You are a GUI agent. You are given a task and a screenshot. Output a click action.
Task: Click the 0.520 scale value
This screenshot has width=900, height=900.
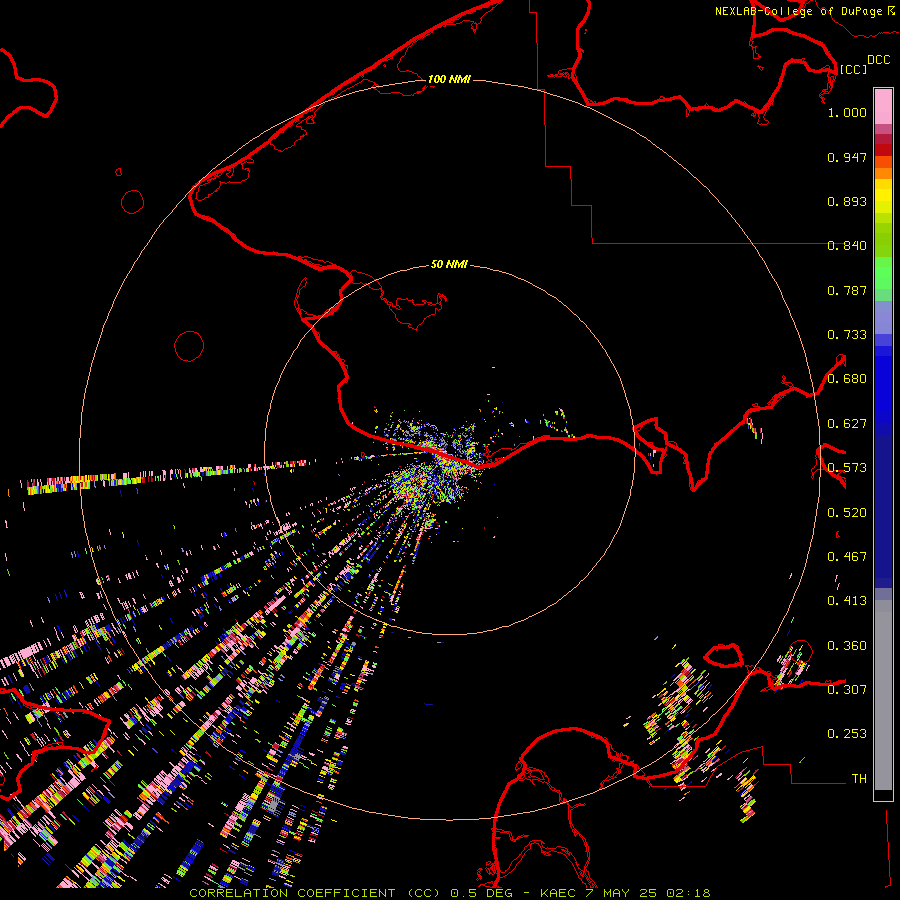pyautogui.click(x=847, y=513)
